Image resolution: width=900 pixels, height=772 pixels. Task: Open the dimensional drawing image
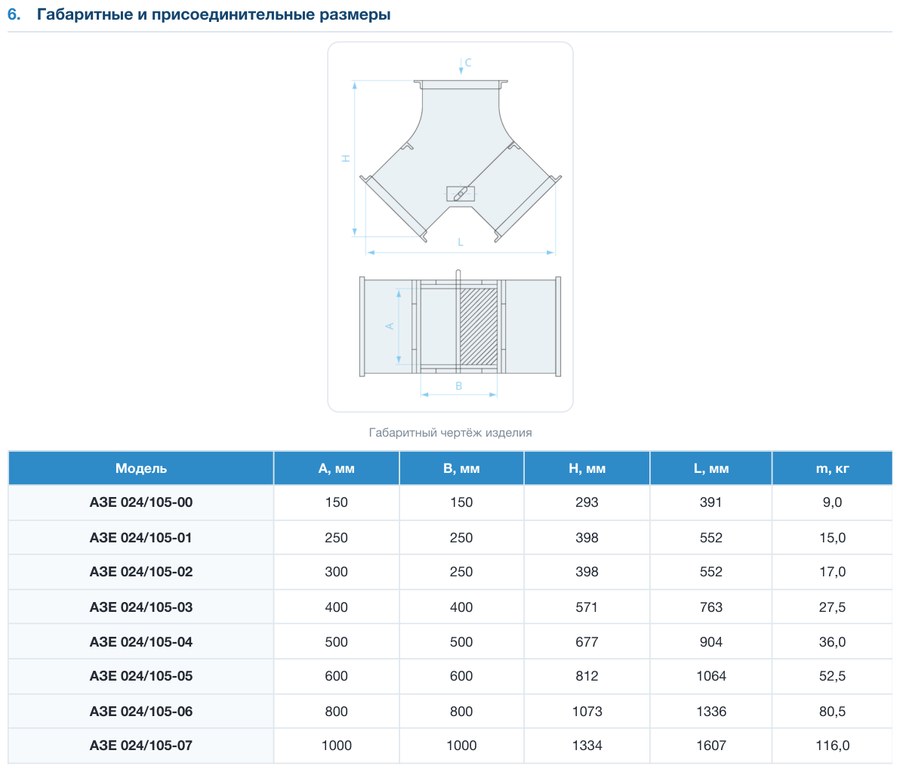click(450, 227)
